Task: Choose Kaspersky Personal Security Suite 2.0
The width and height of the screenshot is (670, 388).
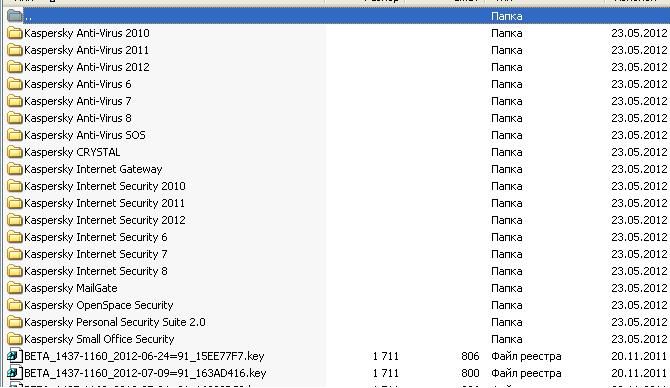Action: (x=115, y=322)
